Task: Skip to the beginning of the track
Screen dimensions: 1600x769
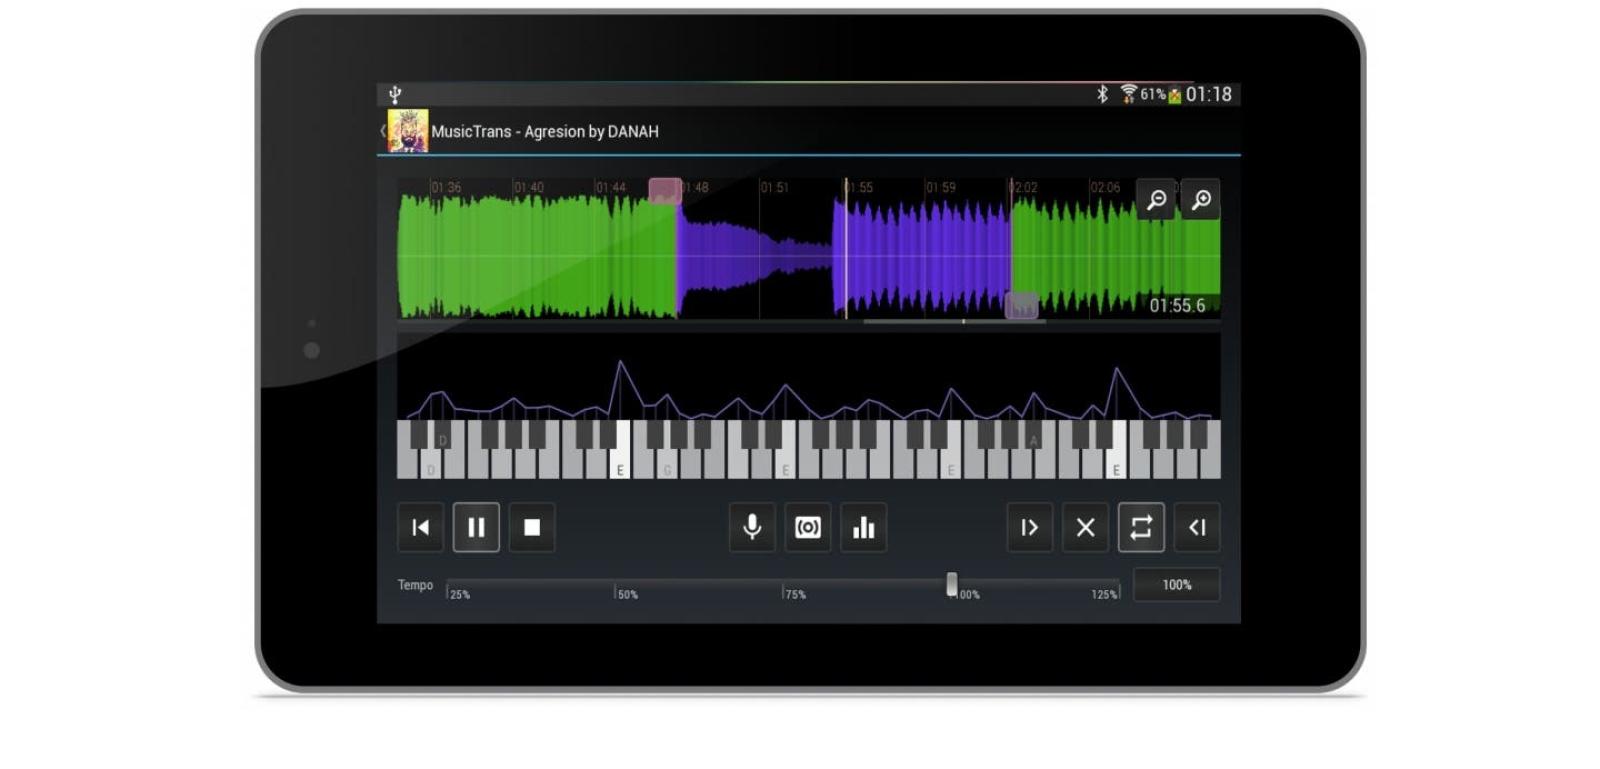Action: point(420,527)
